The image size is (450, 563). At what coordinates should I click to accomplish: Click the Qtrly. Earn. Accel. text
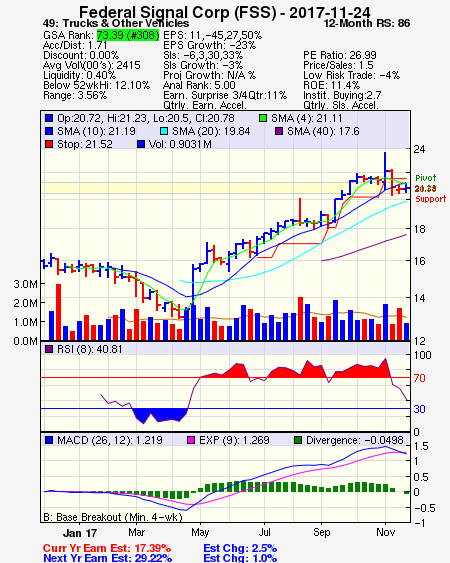[205, 105]
